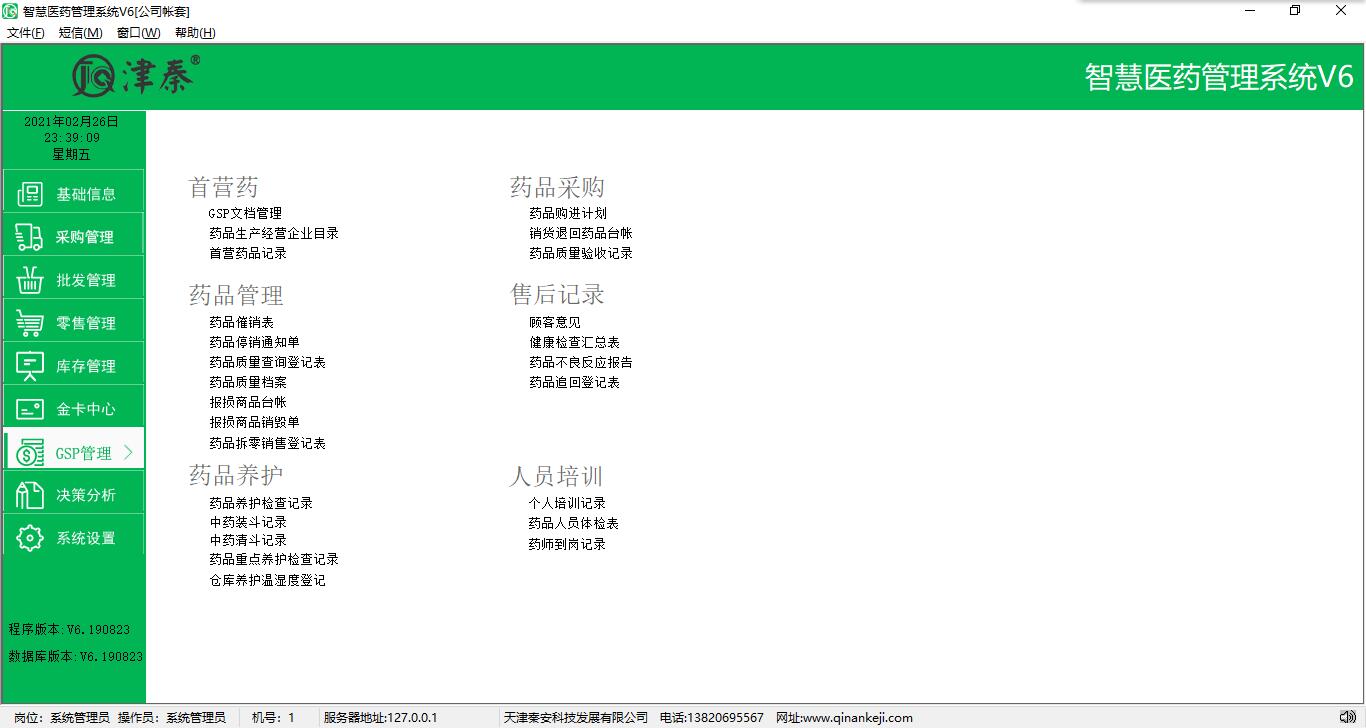Viewport: 1366px width, 728px height.
Task: Open the 短信(M) menu
Action: (x=80, y=33)
